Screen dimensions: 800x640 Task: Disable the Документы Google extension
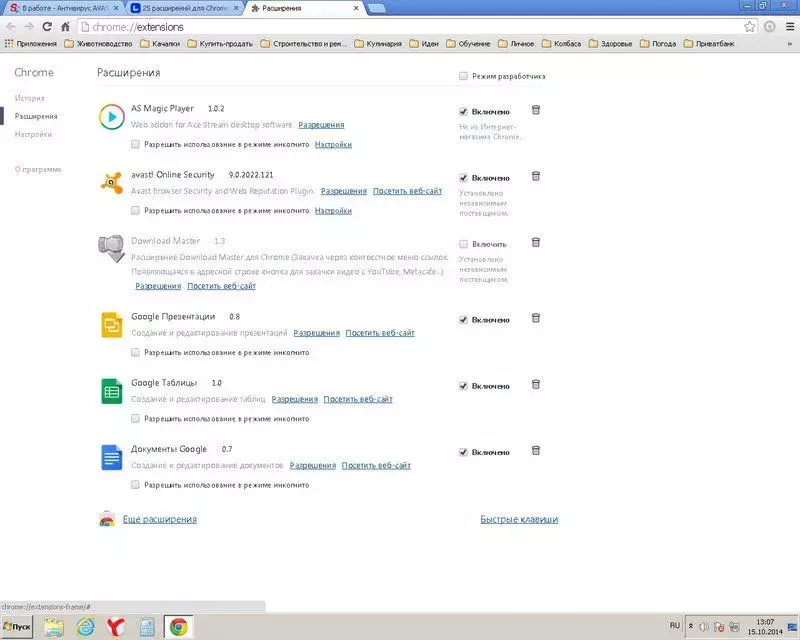463,452
